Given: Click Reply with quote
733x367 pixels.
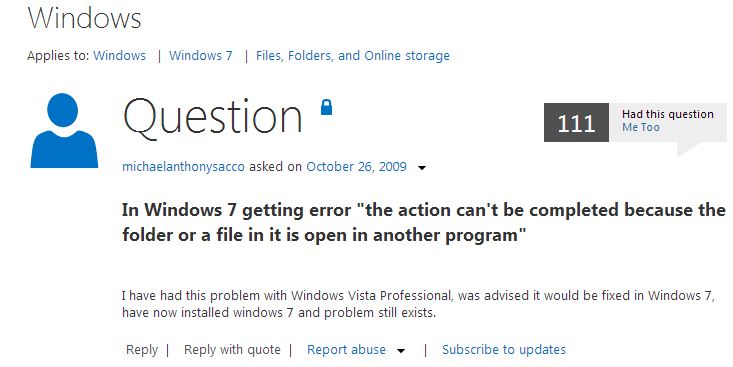Looking at the screenshot, I should (x=232, y=350).
